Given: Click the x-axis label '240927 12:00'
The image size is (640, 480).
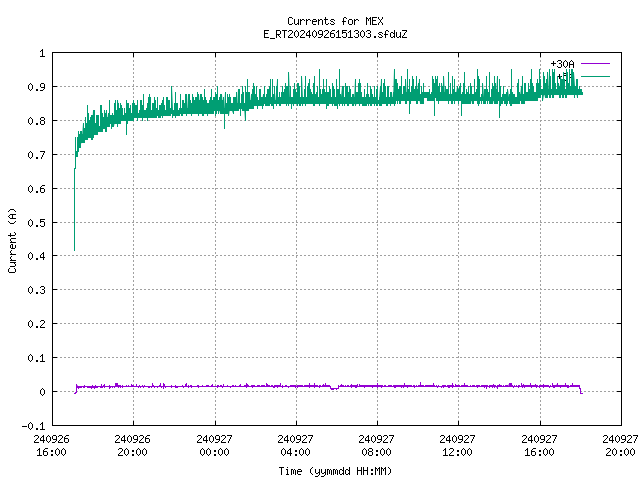Looking at the screenshot, I should [x=457, y=446].
